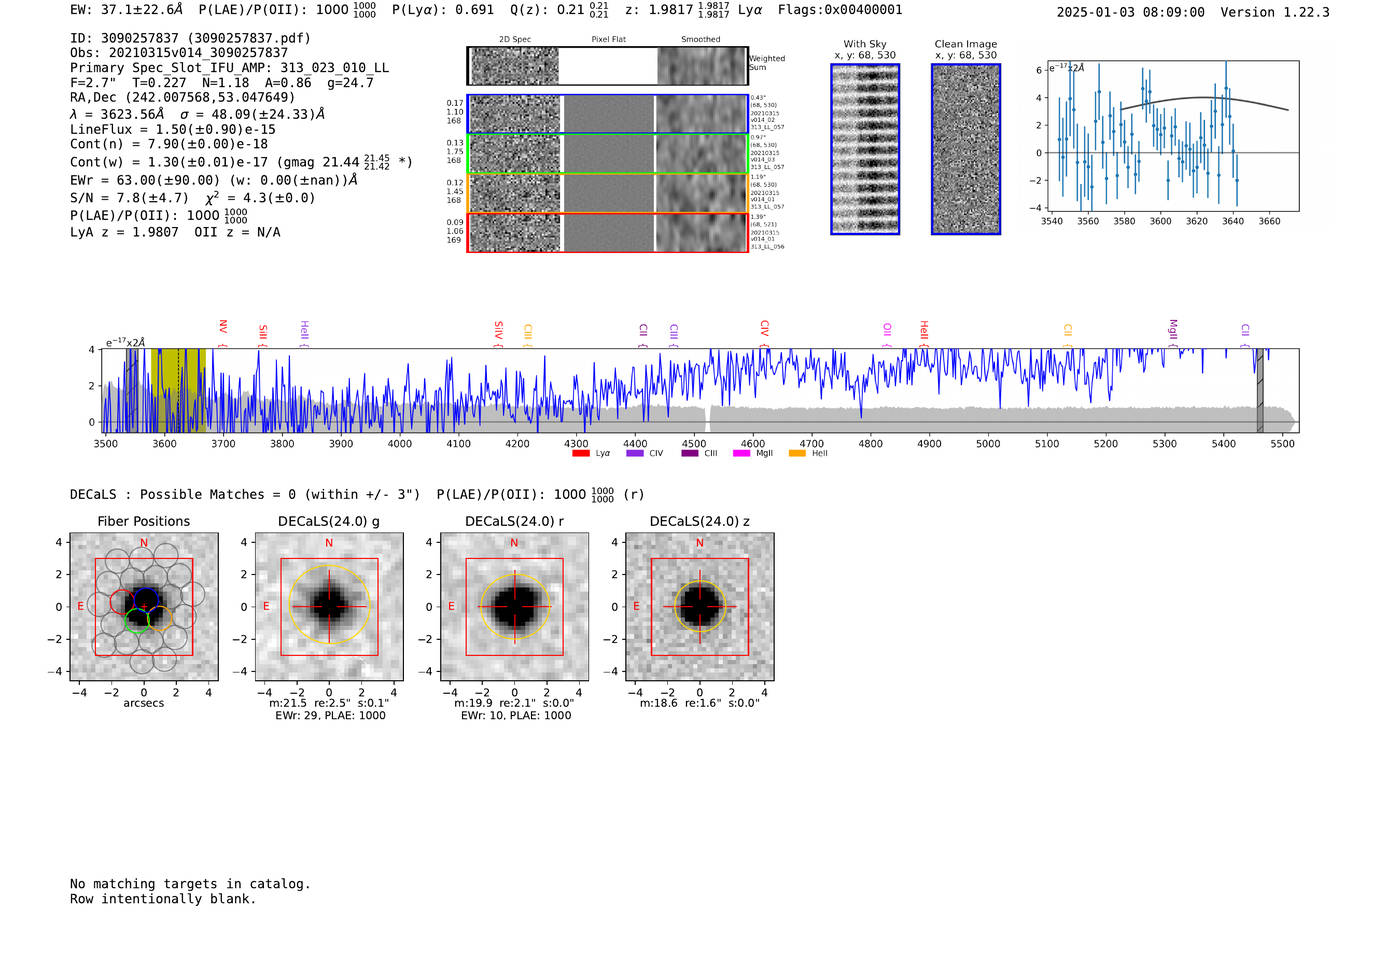Open the DECaLS r-band cutout

click(x=514, y=607)
